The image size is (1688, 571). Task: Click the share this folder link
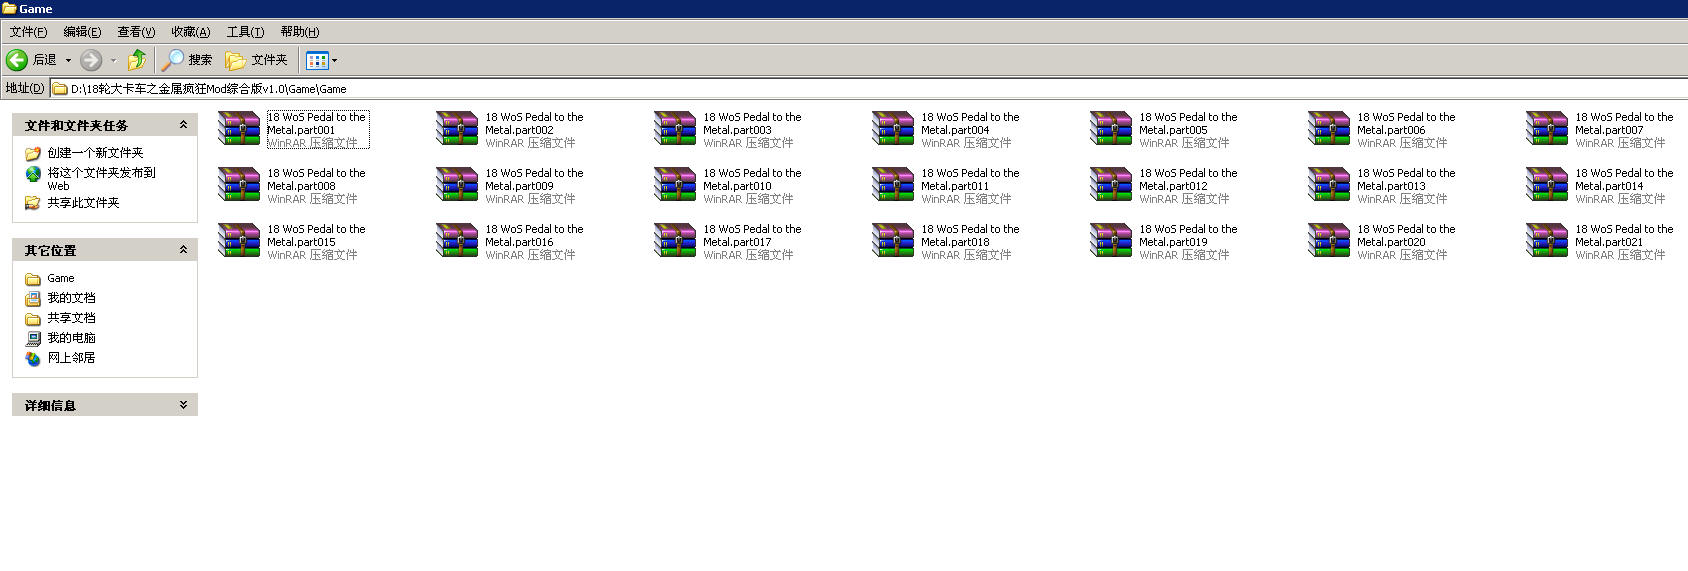83,203
